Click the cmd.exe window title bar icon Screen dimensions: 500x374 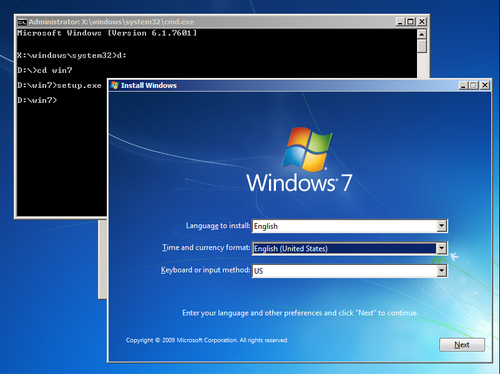pyautogui.click(x=22, y=22)
